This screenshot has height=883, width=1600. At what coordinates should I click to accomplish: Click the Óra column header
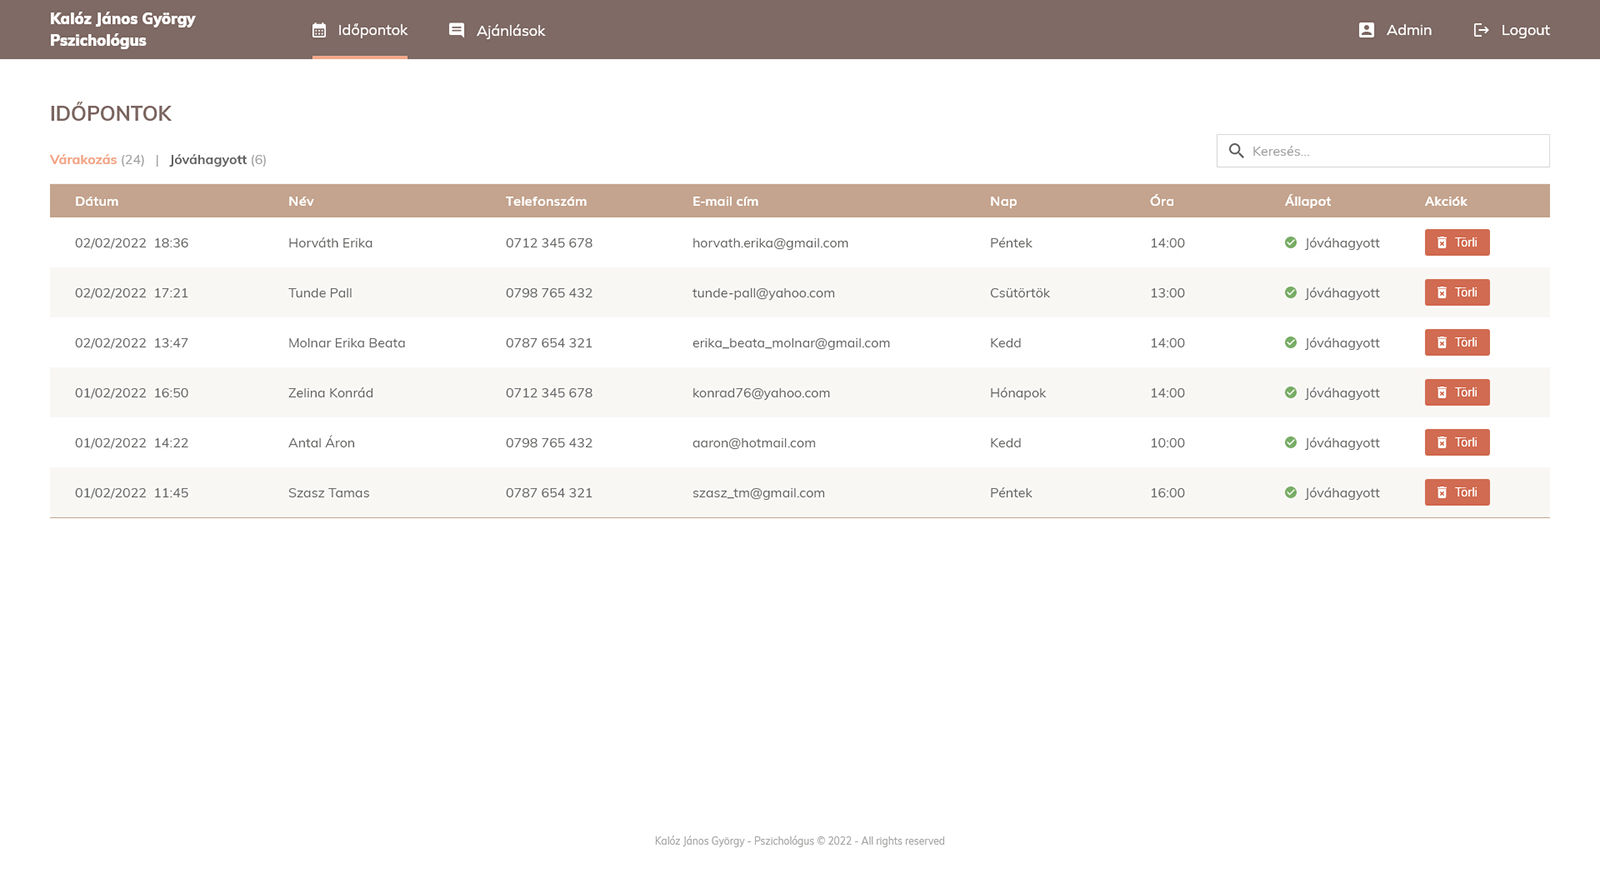[1162, 201]
